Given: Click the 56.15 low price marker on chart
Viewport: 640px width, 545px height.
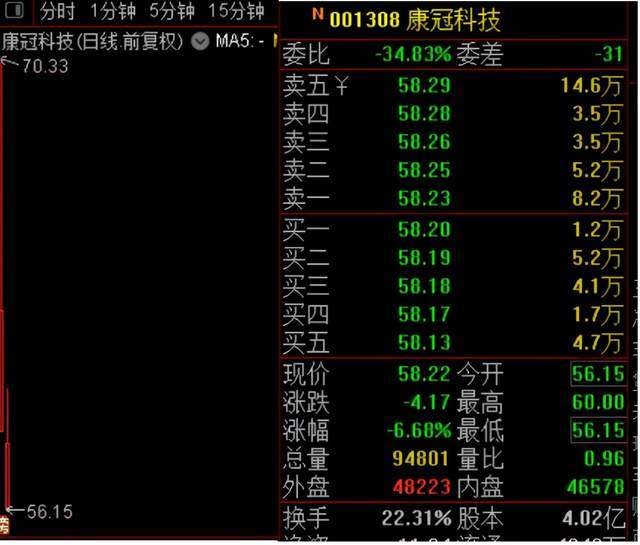Looking at the screenshot, I should [49, 512].
